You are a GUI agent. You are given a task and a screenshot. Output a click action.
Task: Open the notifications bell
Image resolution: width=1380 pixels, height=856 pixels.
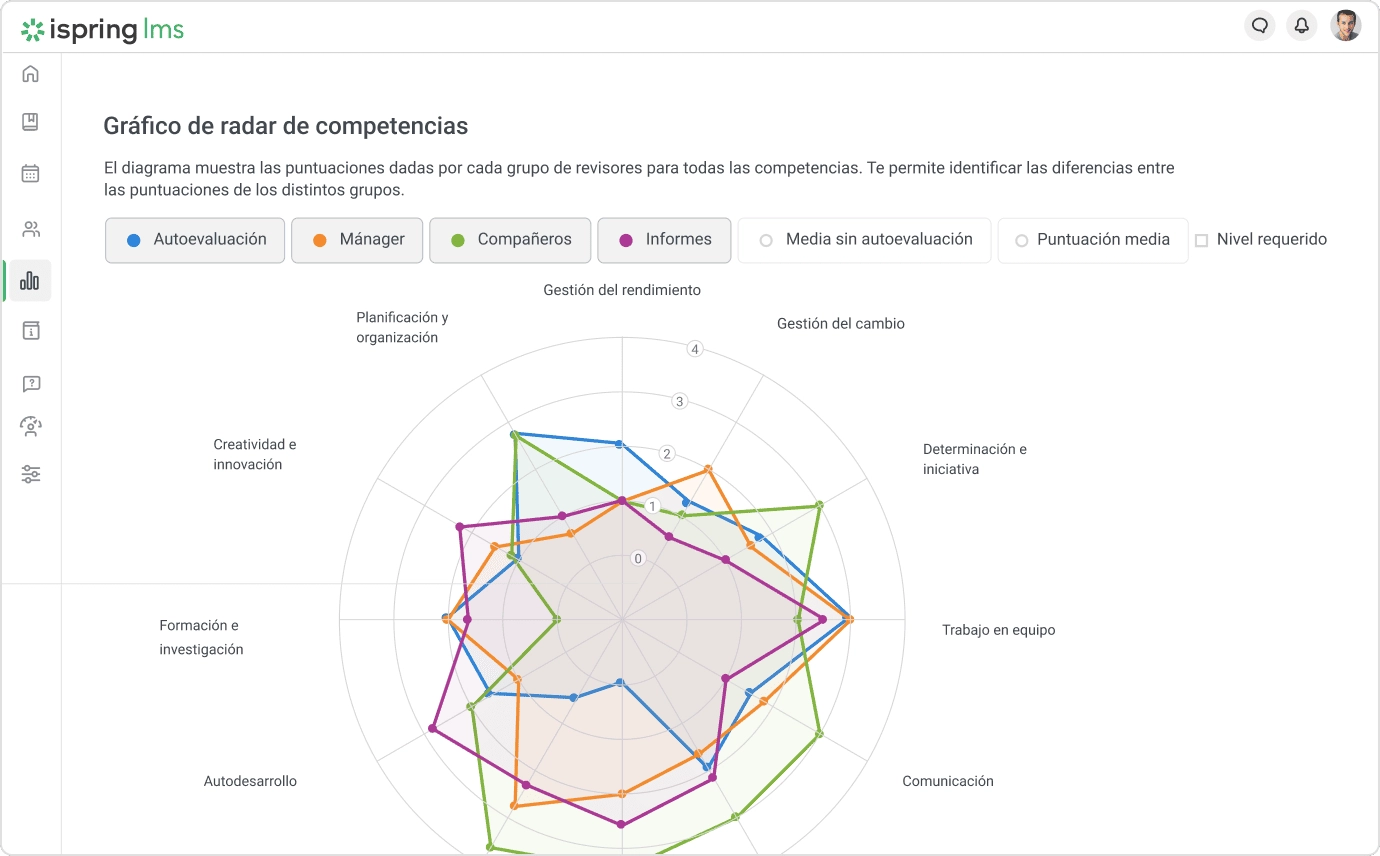[1301, 25]
